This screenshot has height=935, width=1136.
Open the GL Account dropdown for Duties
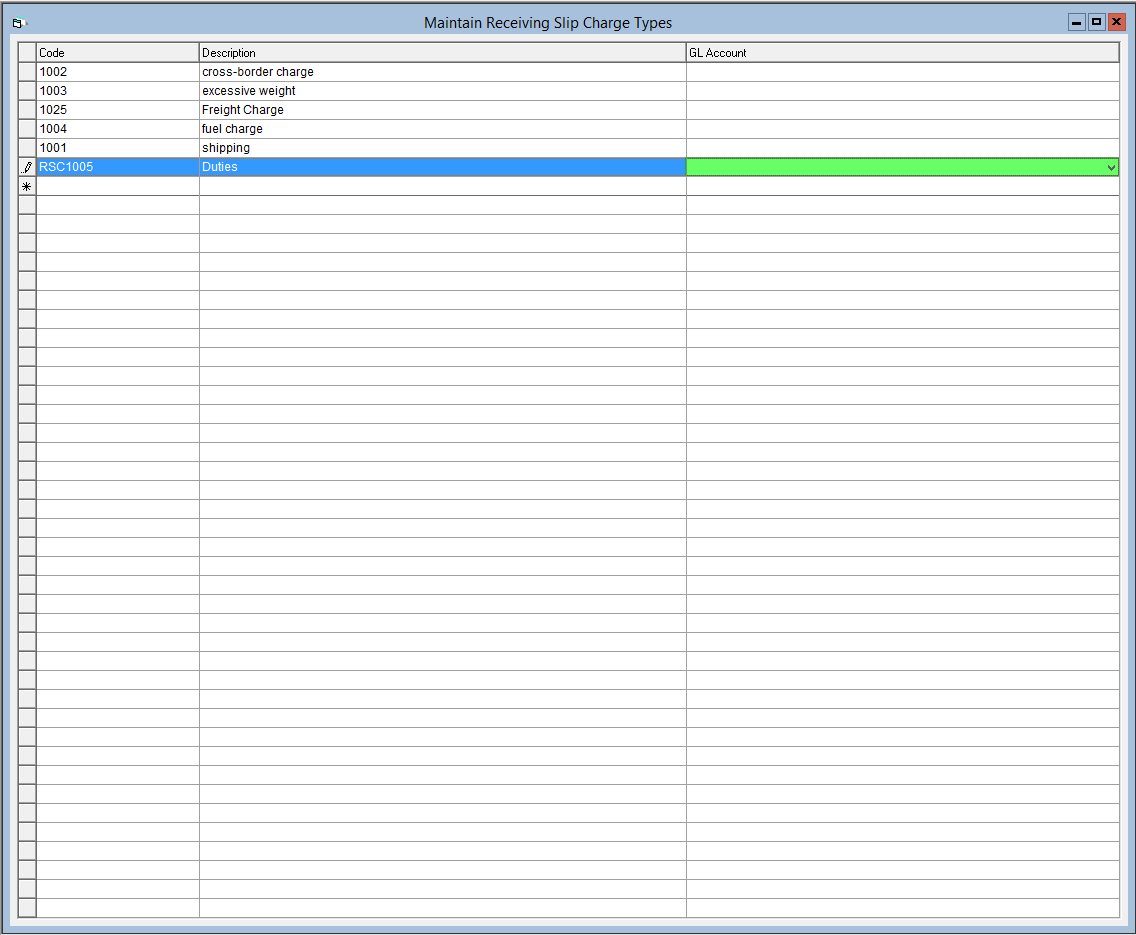[1111, 167]
